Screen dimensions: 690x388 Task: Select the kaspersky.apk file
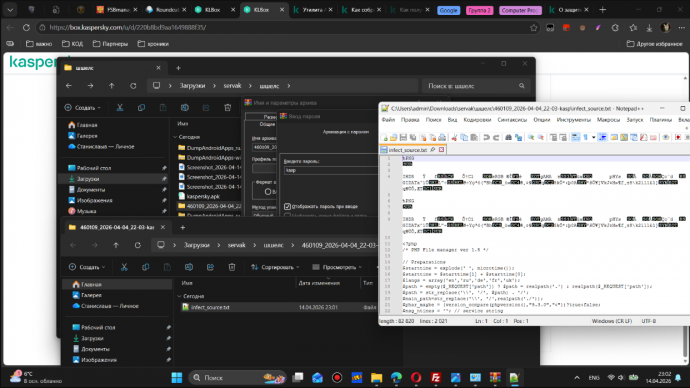(203, 196)
